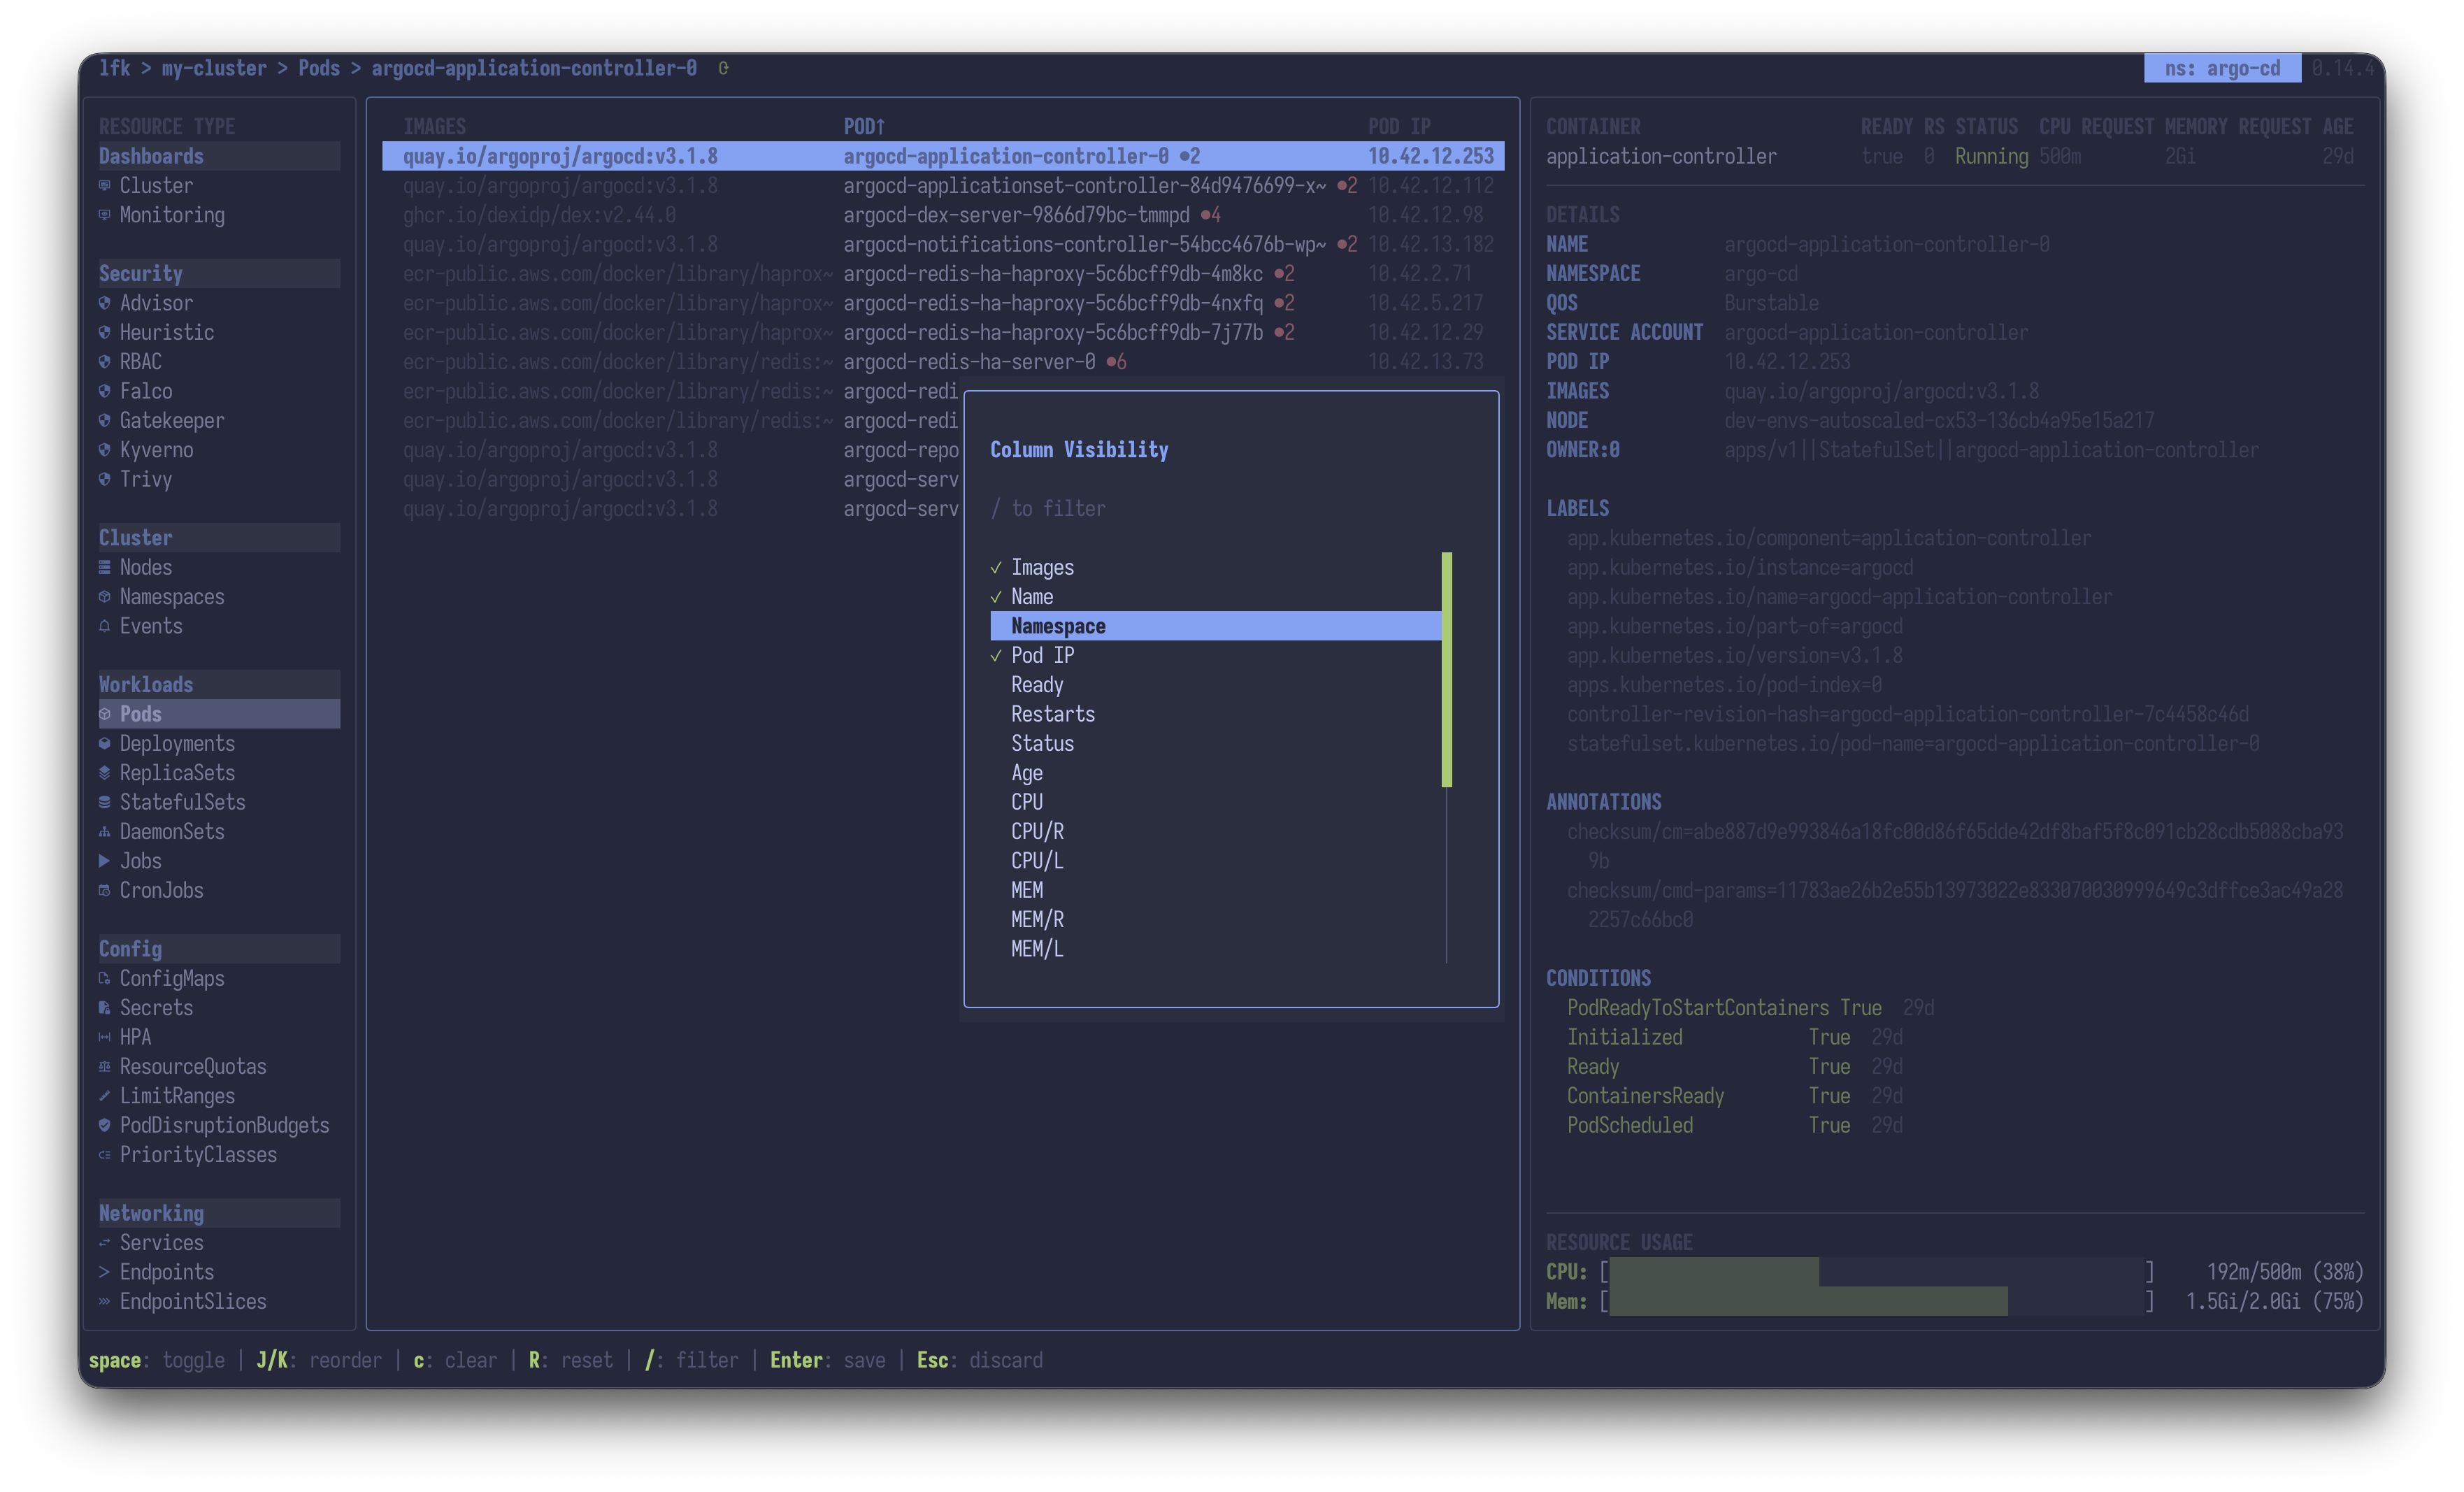Toggle the Namespace column visibility
Viewport: 2464px width, 1492px height.
tap(1215, 626)
